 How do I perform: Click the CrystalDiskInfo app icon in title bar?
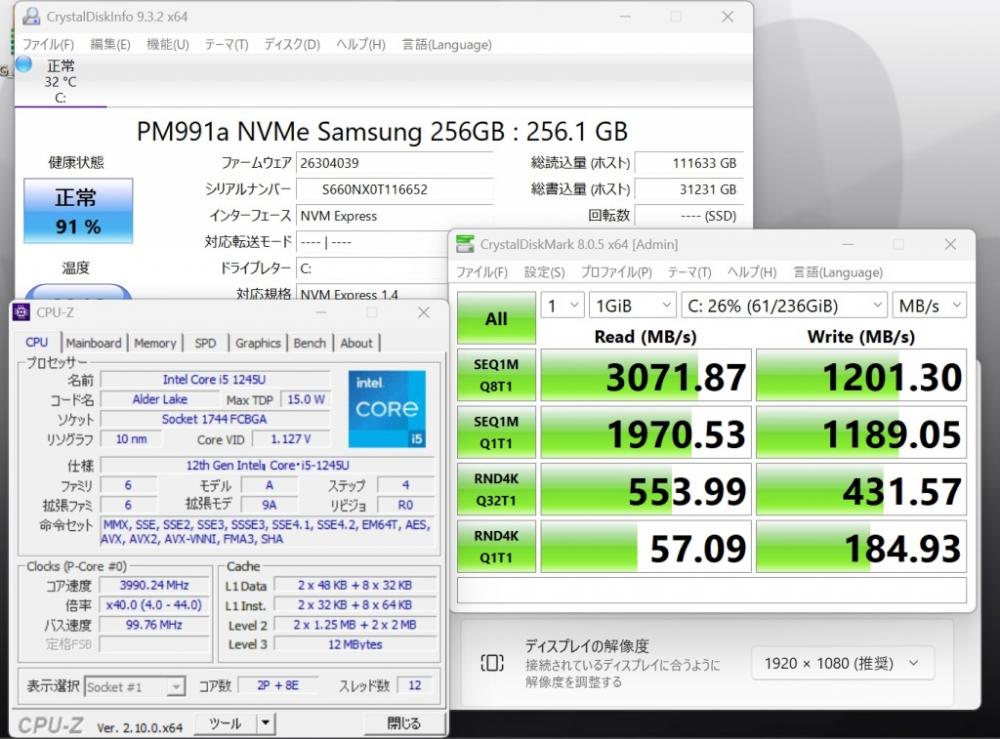point(31,17)
